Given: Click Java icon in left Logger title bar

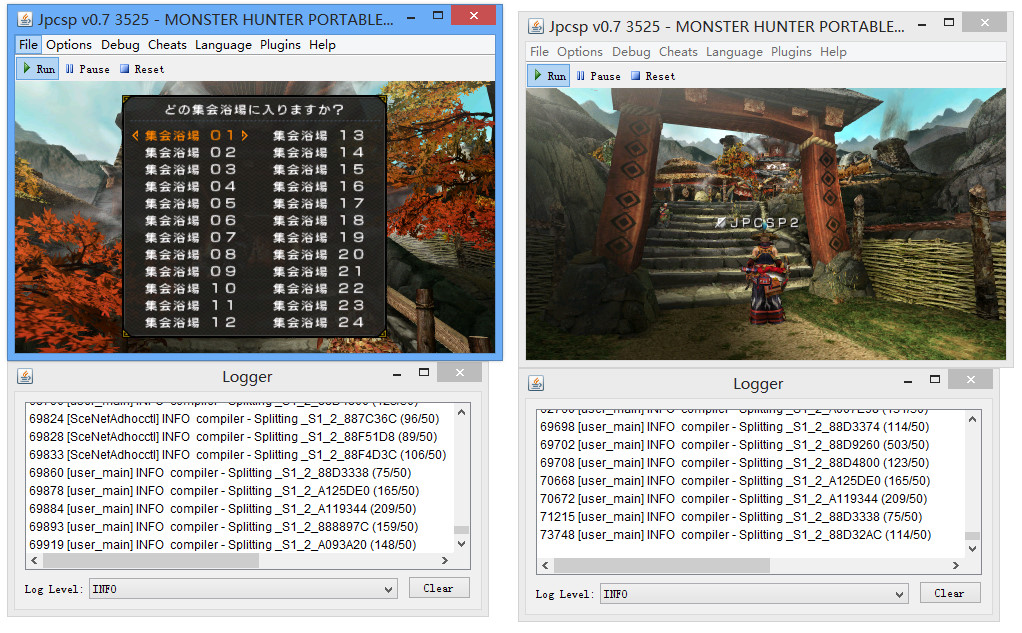Looking at the screenshot, I should pos(26,376).
